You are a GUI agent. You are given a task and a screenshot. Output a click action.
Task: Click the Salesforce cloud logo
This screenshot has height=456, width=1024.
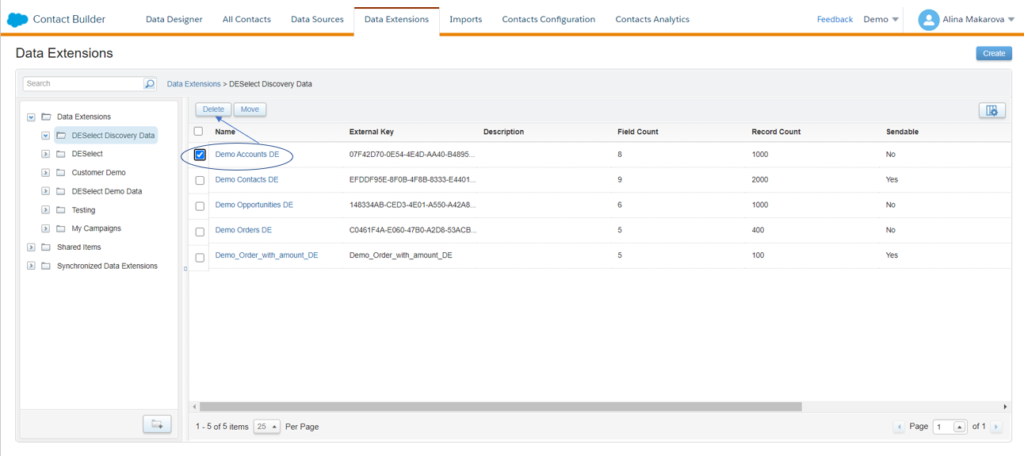click(x=20, y=19)
